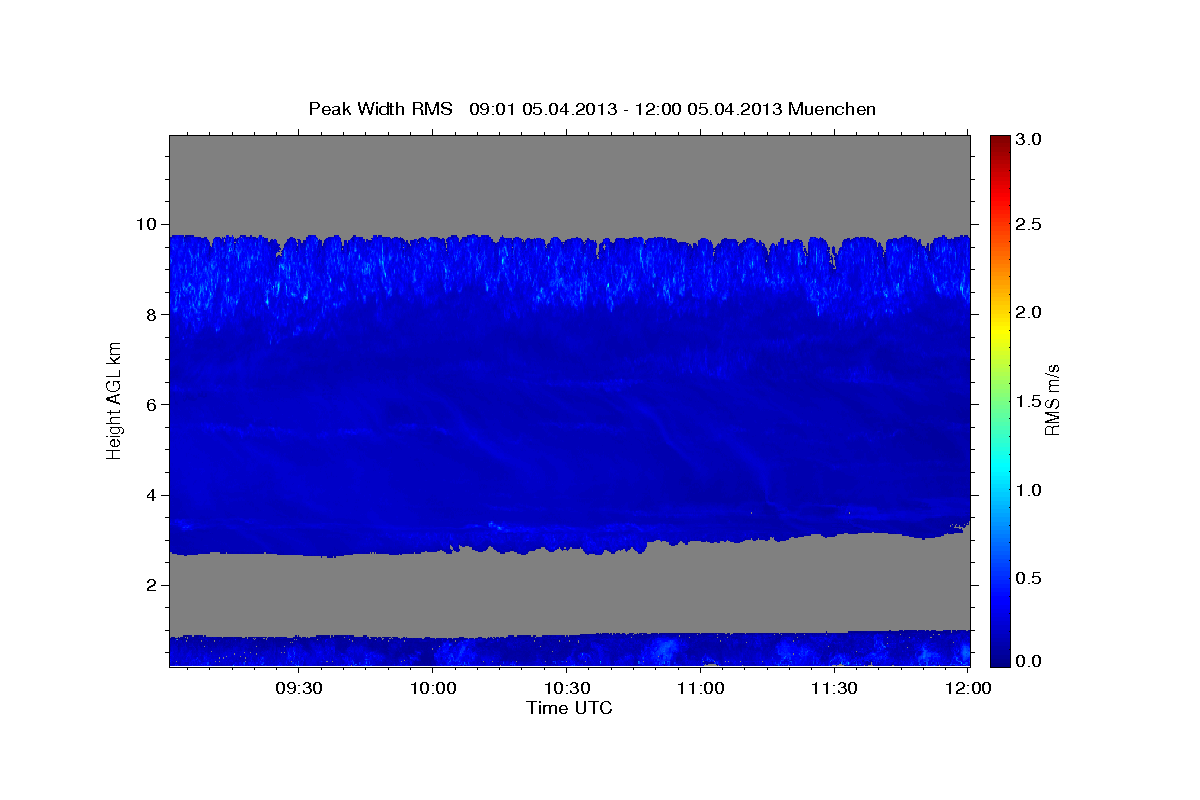
Task: Click the colorbar value 3.0
Action: pyautogui.click(x=1029, y=140)
